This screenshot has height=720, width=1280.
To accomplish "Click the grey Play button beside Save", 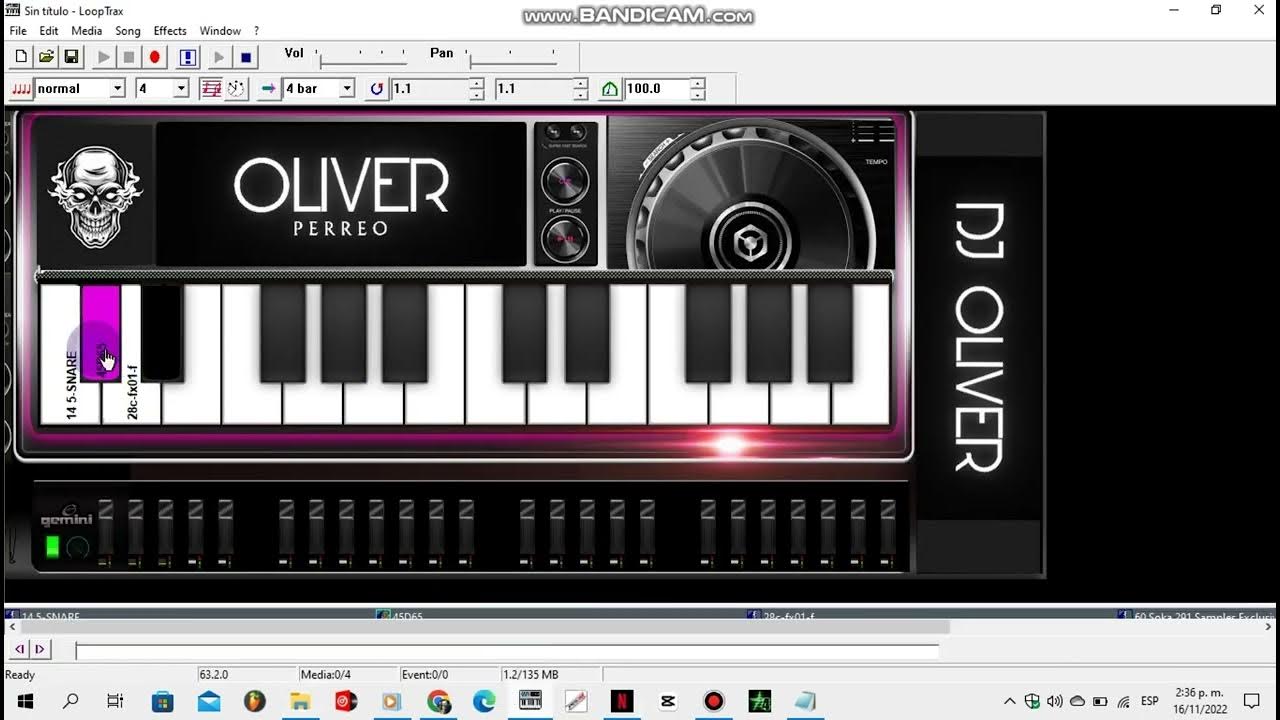I will [x=103, y=57].
